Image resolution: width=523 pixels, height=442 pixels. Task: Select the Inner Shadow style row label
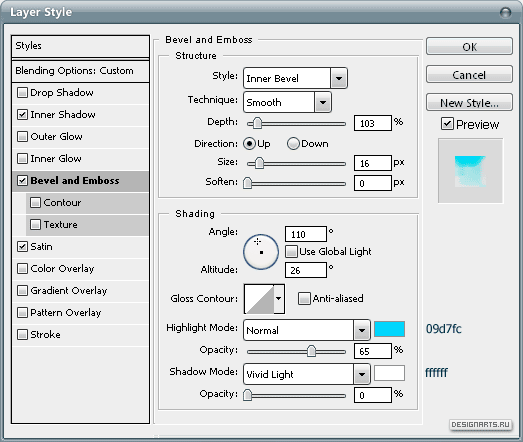pyautogui.click(x=63, y=114)
